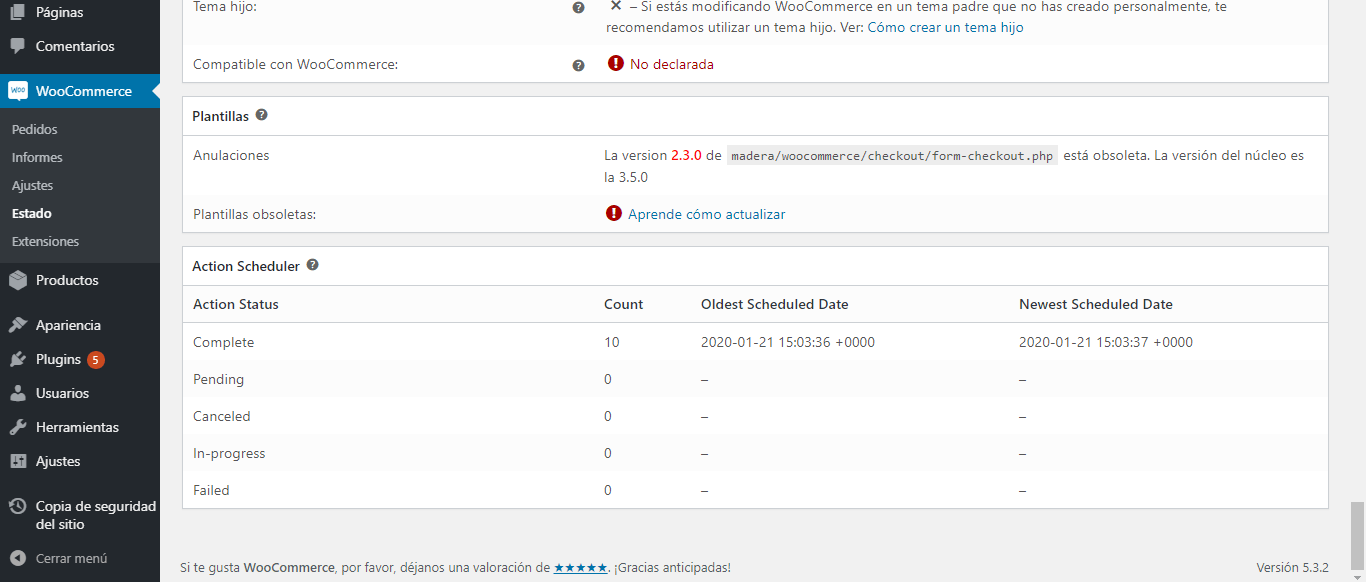Click the Versión 5.3.2 footer text

click(1293, 567)
